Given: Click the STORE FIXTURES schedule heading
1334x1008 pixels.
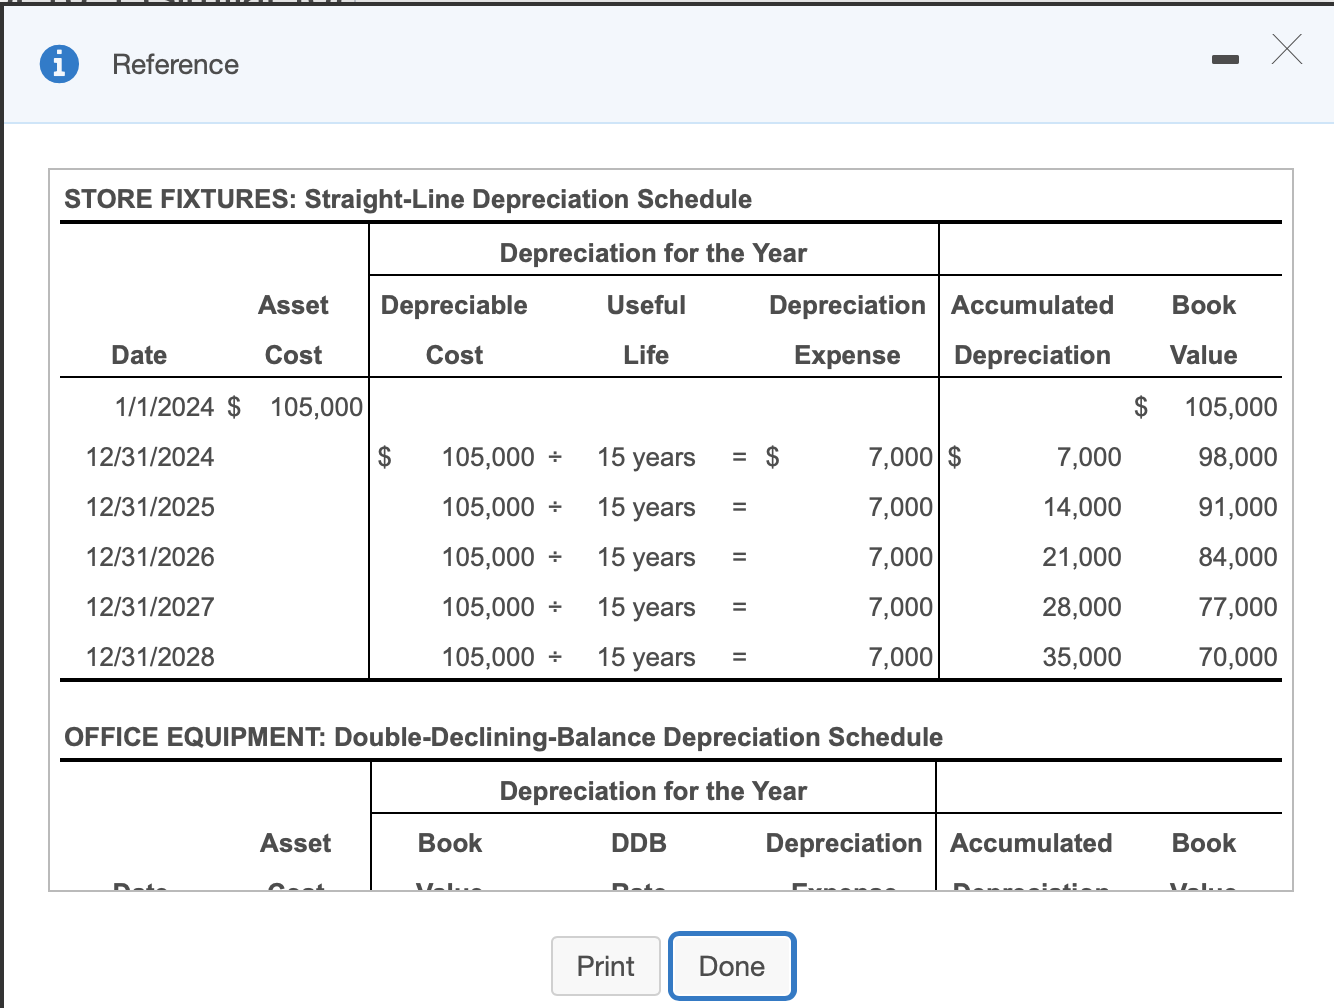Looking at the screenshot, I should pyautogui.click(x=407, y=199).
